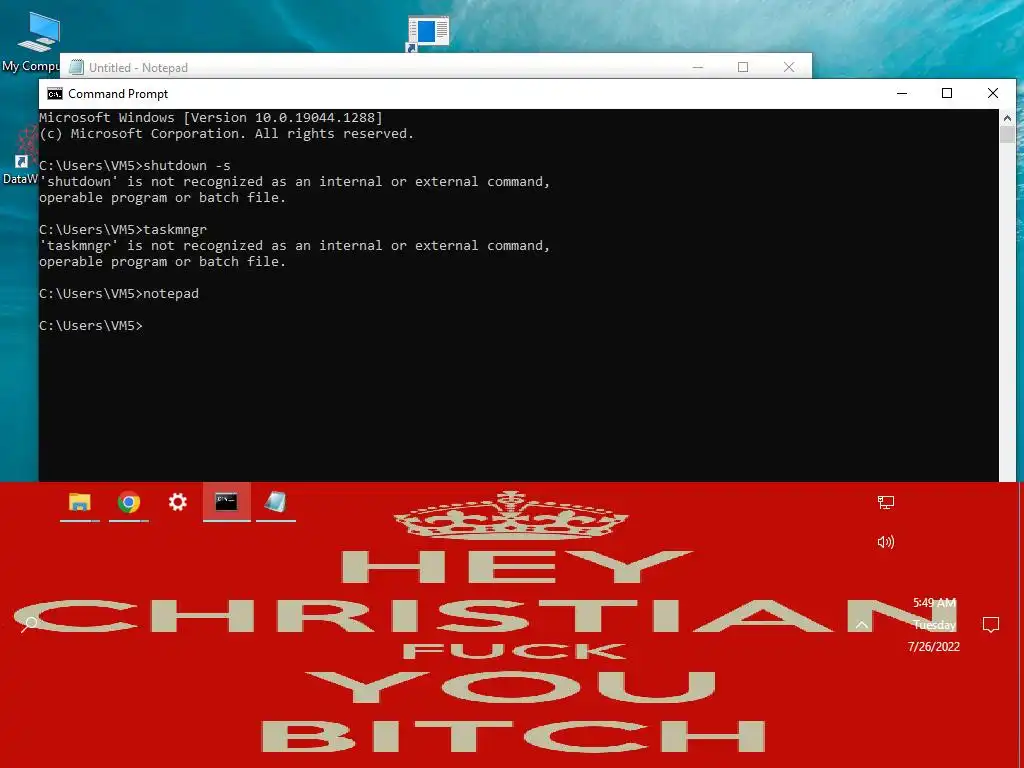Image resolution: width=1024 pixels, height=768 pixels.
Task: Click the taskbar clock showing 5:49 AM
Action: click(934, 603)
